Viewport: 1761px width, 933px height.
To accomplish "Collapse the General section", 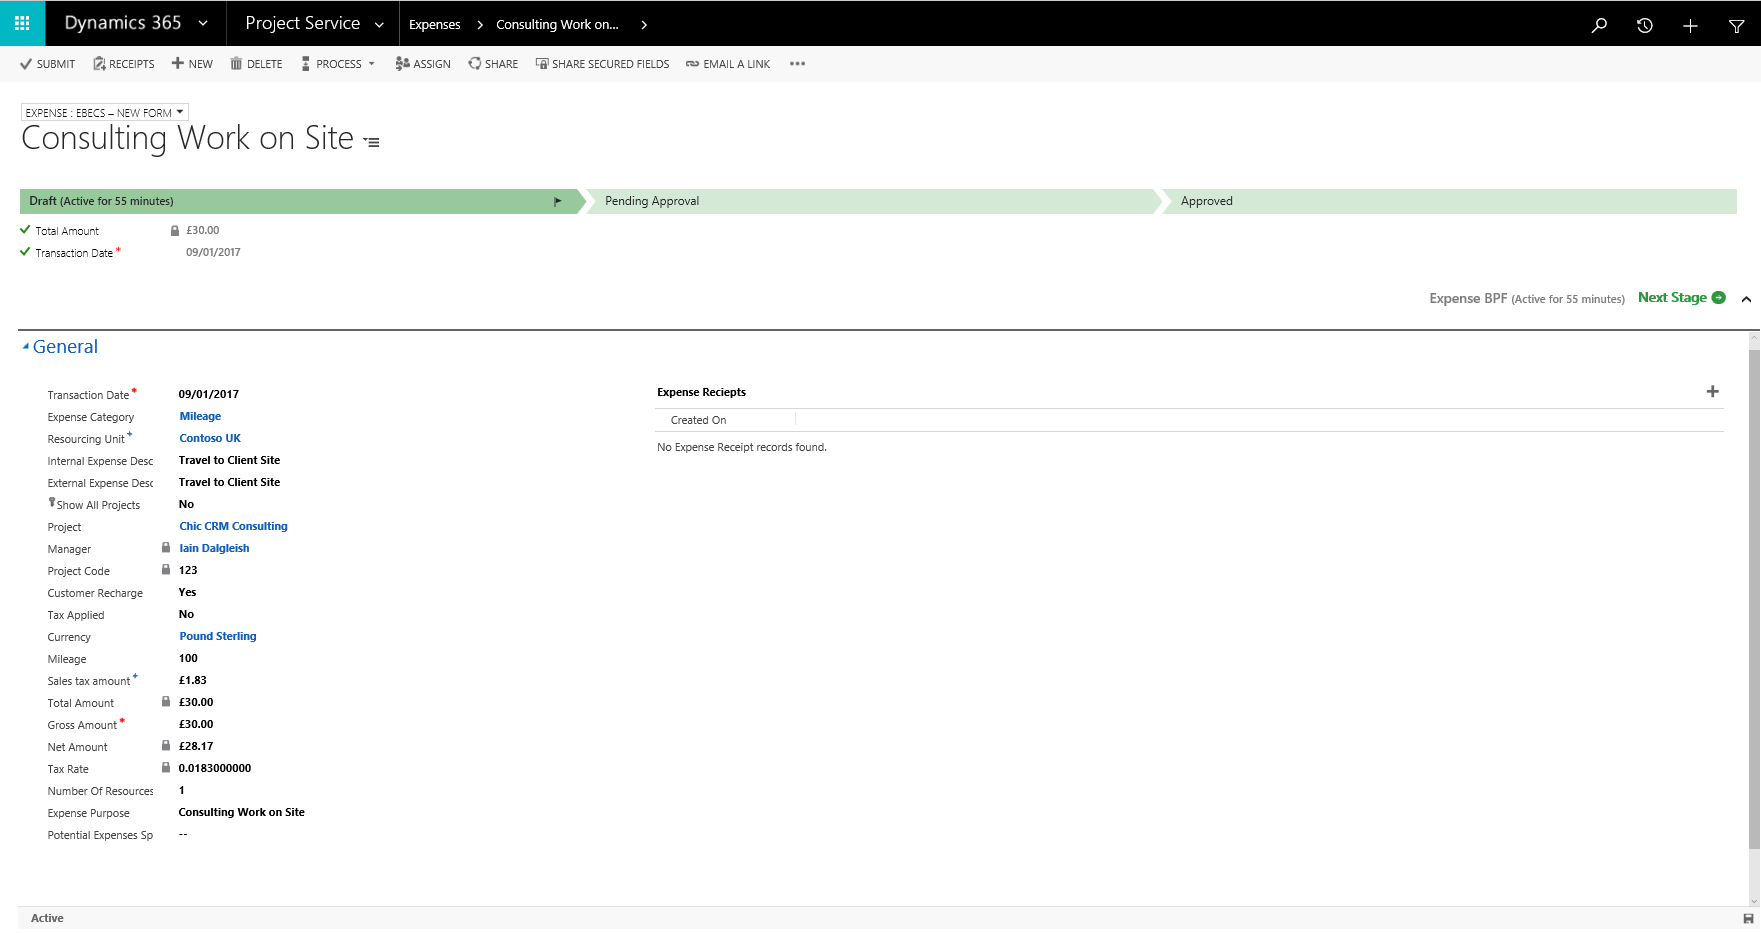I will click(x=61, y=347).
